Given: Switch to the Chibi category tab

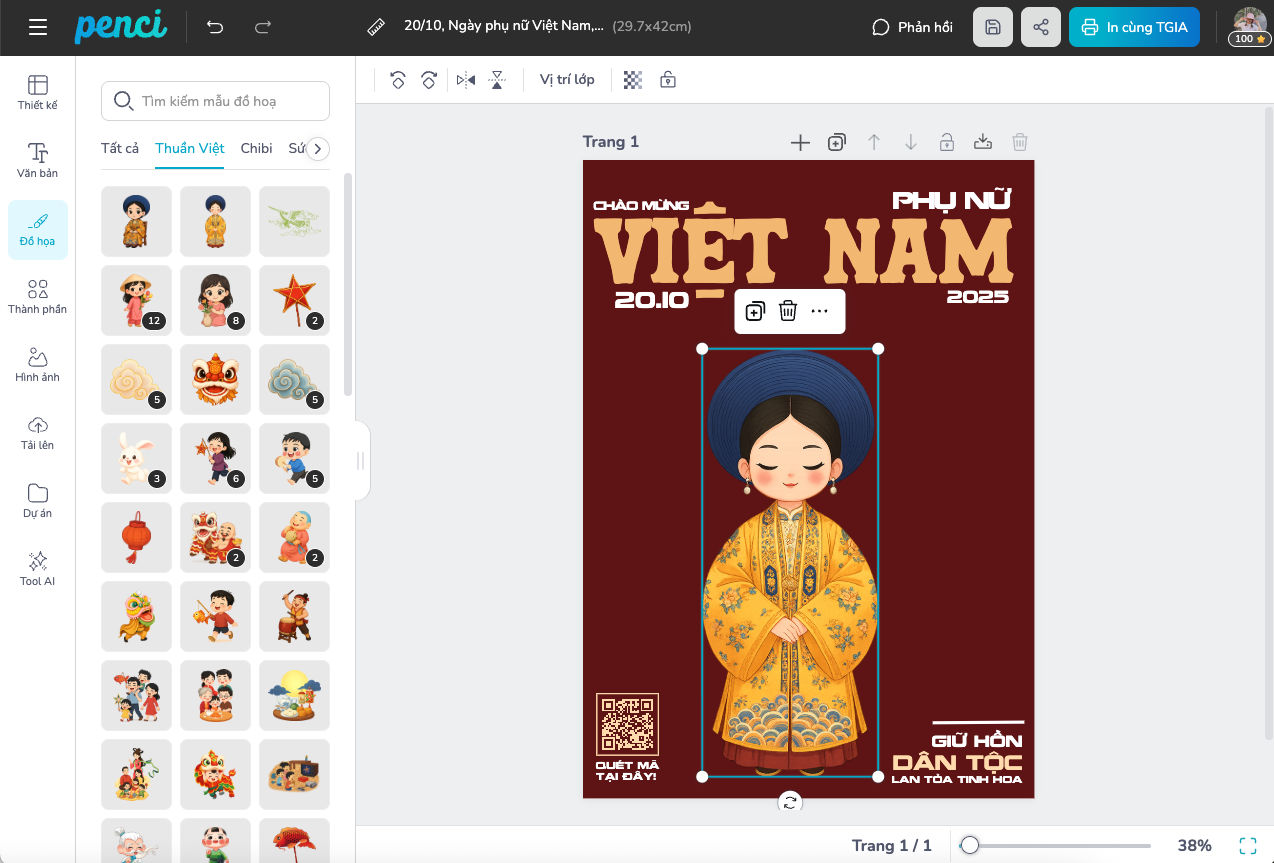Looking at the screenshot, I should point(256,148).
